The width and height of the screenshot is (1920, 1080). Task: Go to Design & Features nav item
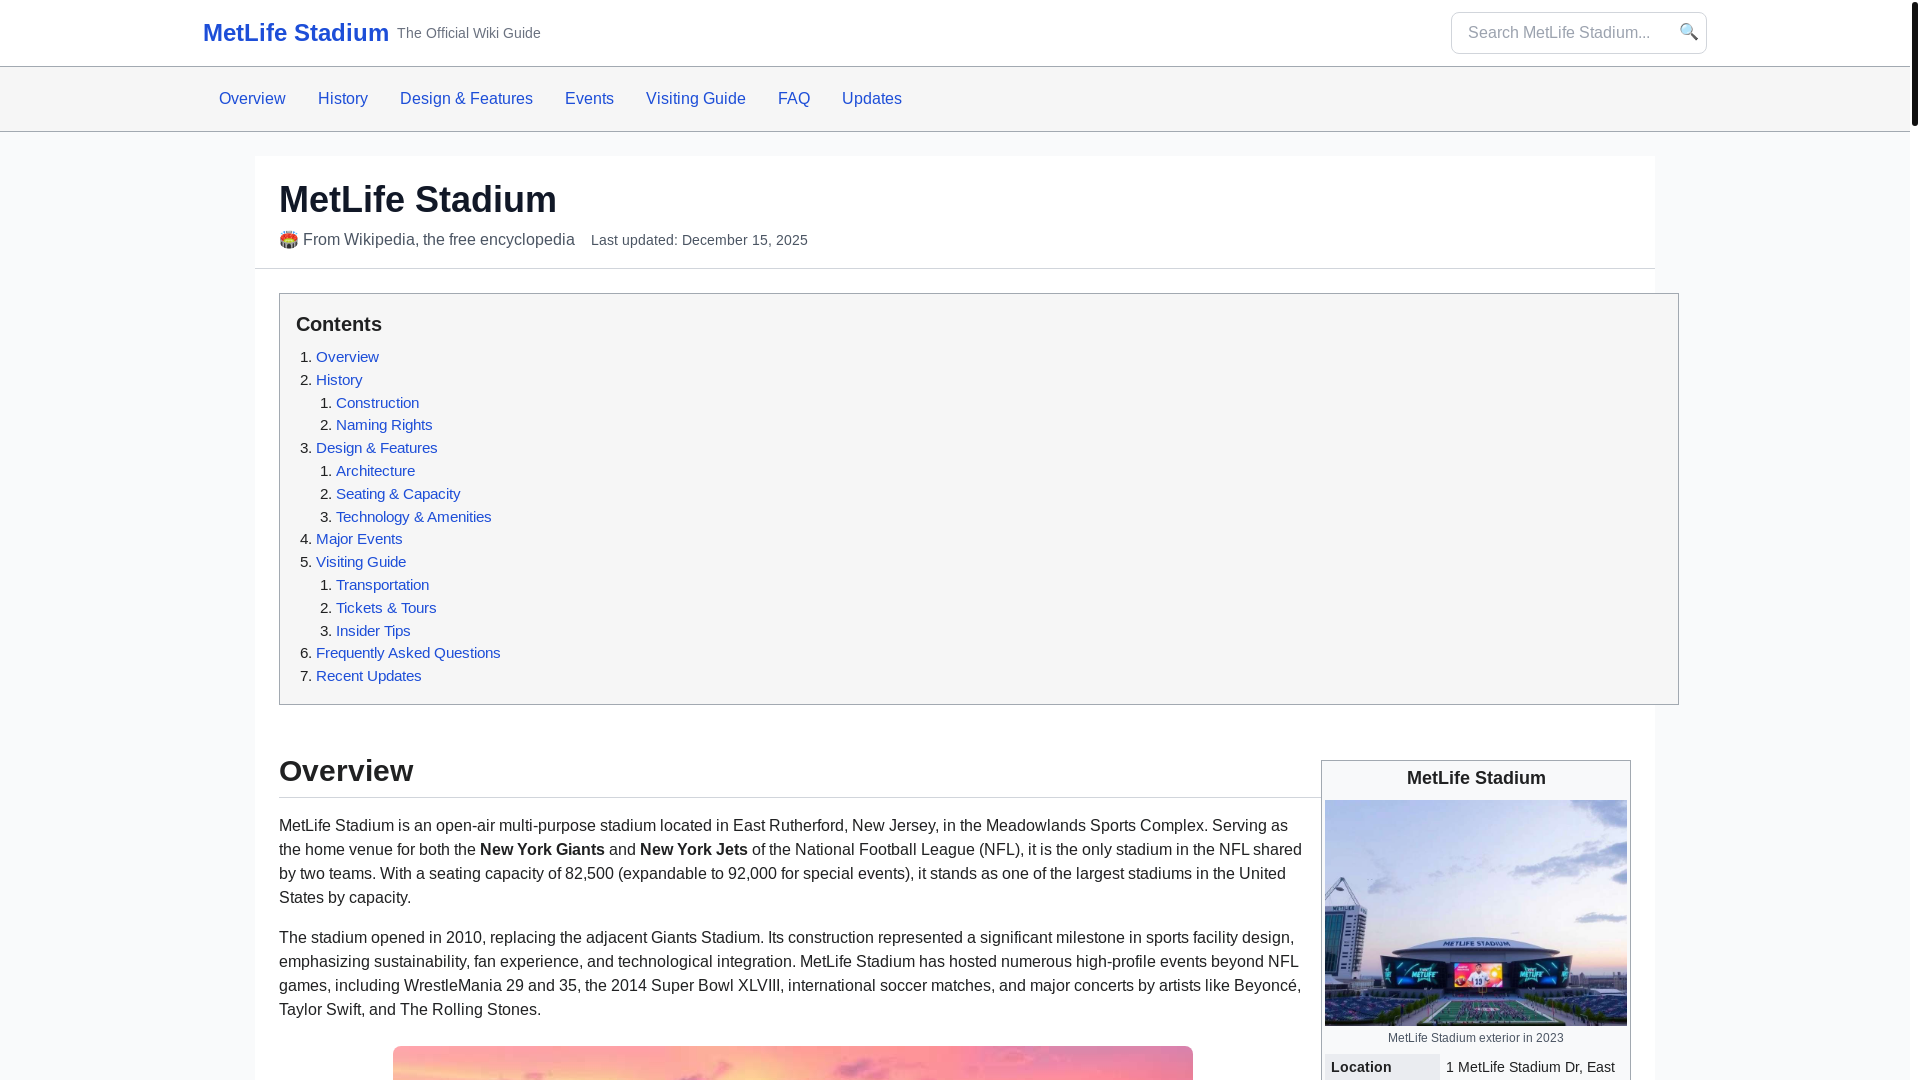(x=466, y=99)
